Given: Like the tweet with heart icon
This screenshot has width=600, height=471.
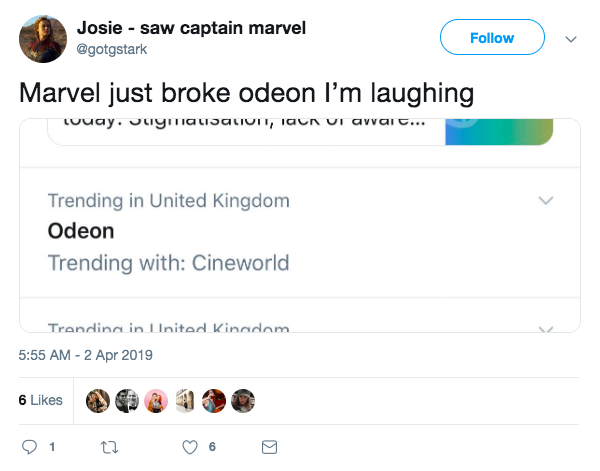Looking at the screenshot, I should click(x=189, y=446).
